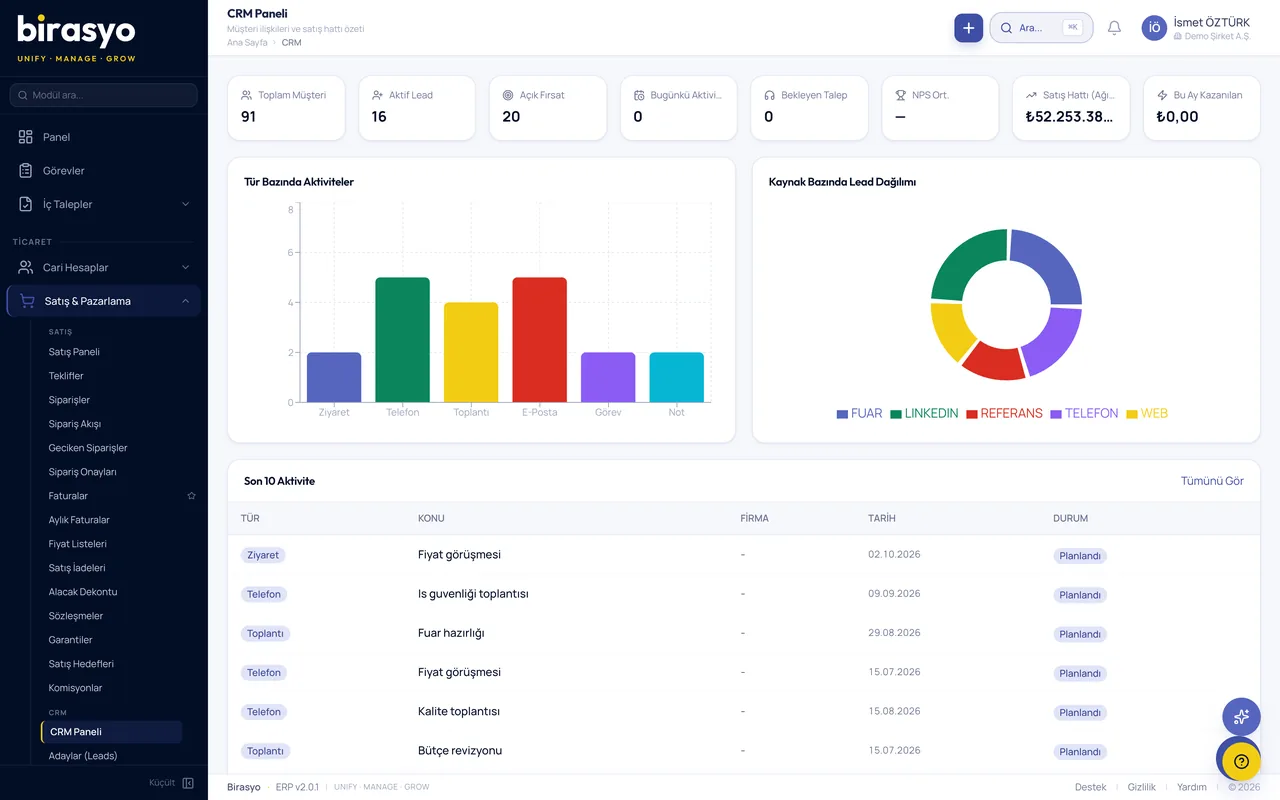Click the Aktif Lead stat card
The image size is (1280, 800).
pyautogui.click(x=417, y=108)
